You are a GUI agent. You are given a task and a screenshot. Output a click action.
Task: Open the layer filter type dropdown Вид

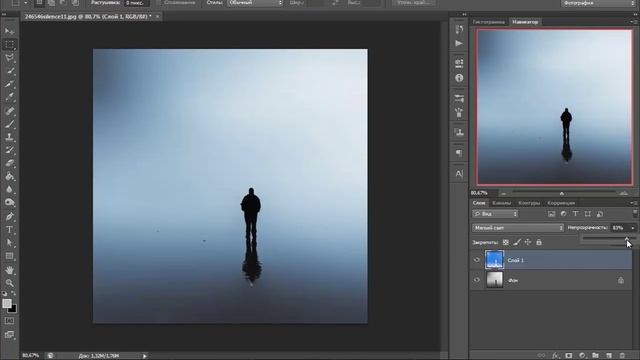coord(495,214)
